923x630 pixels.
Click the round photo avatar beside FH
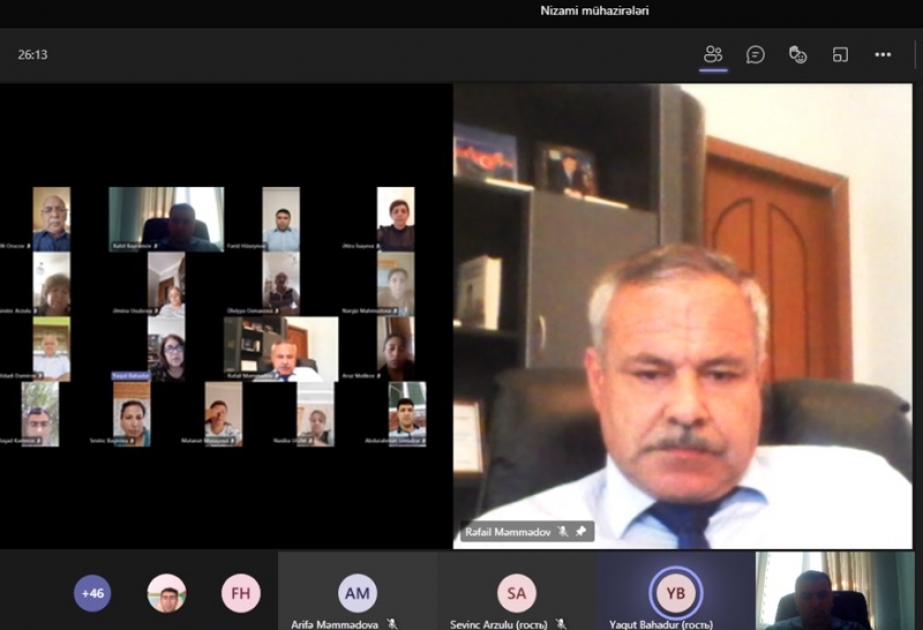(167, 593)
